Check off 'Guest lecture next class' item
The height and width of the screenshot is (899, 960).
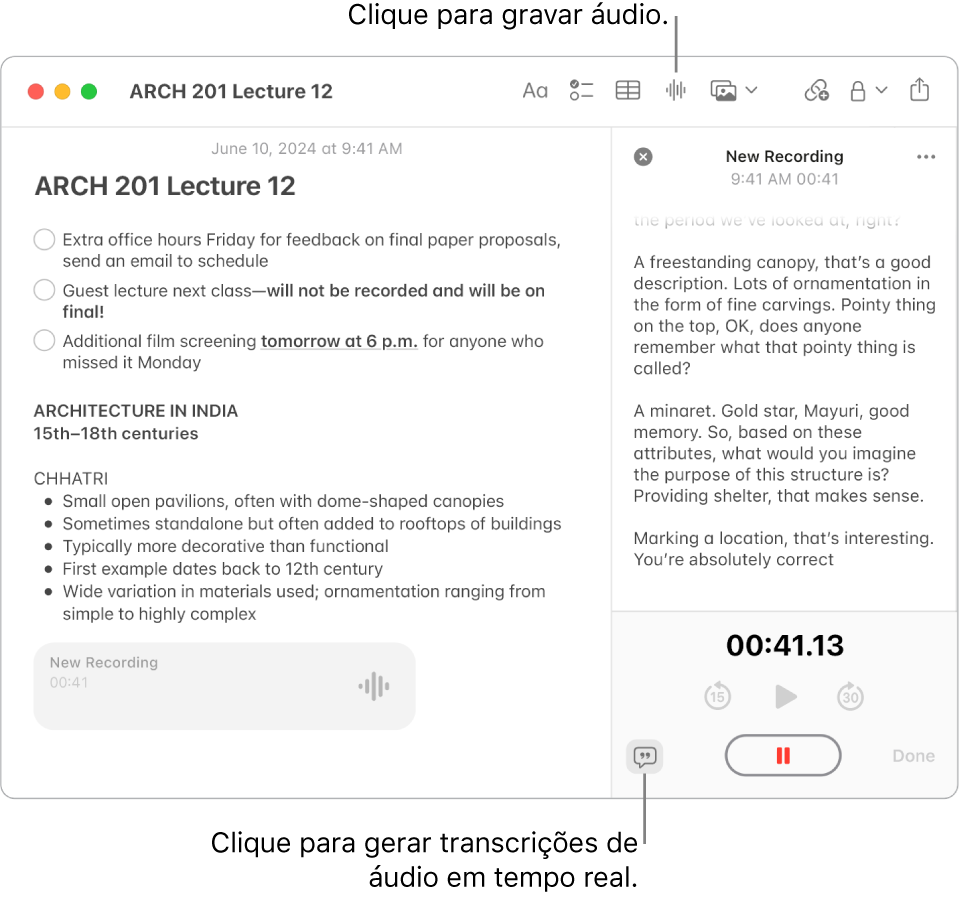click(x=44, y=290)
